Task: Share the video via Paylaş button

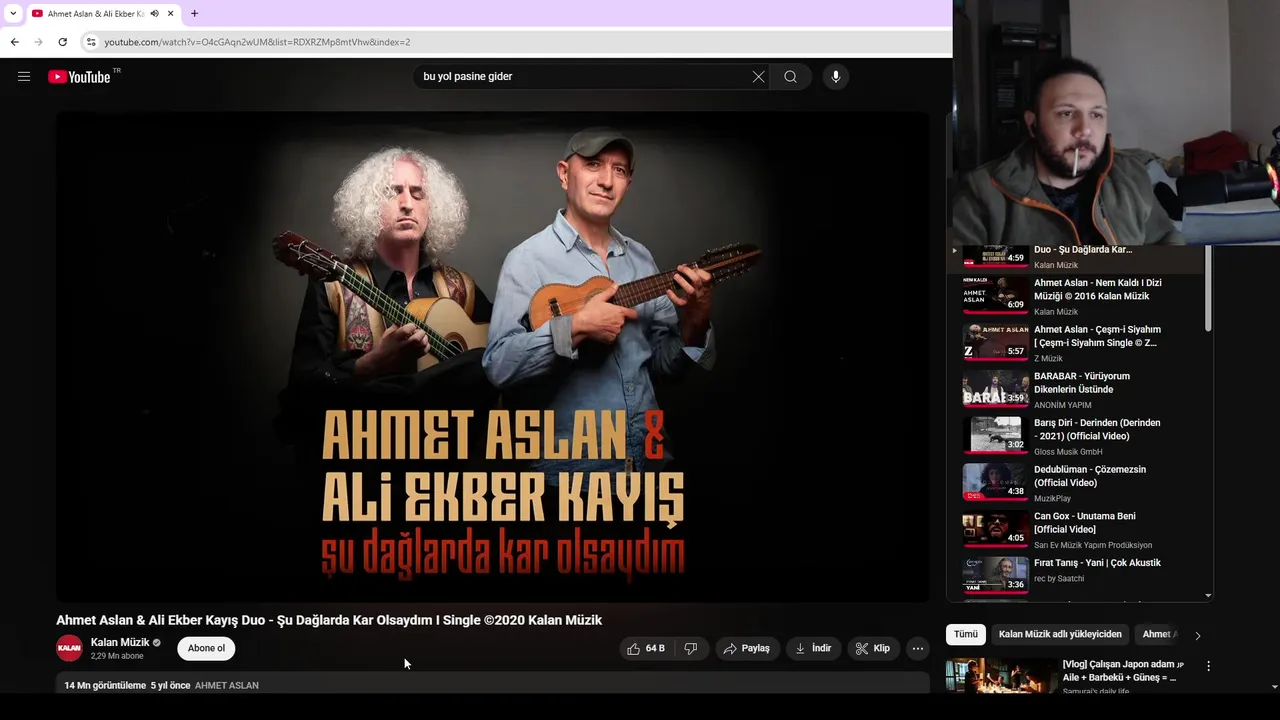Action: [746, 649]
